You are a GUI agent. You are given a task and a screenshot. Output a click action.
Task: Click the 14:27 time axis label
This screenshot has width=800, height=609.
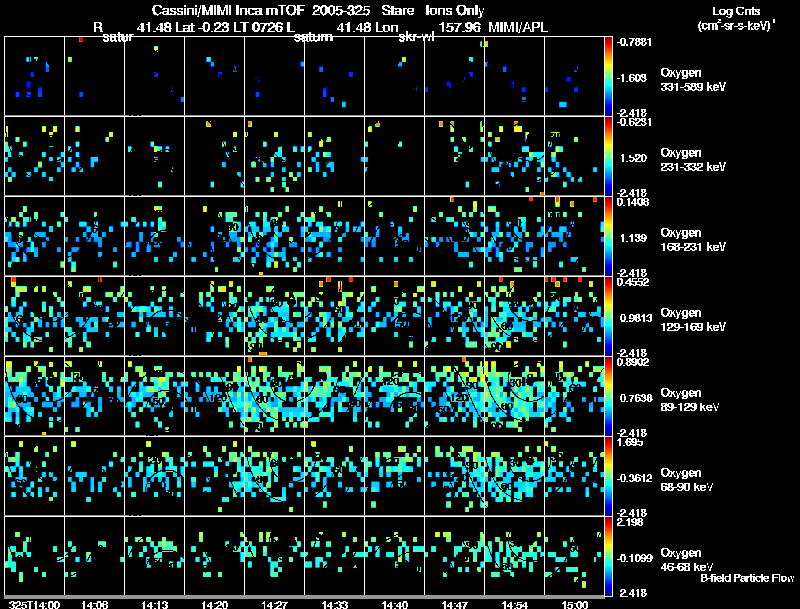pos(274,604)
